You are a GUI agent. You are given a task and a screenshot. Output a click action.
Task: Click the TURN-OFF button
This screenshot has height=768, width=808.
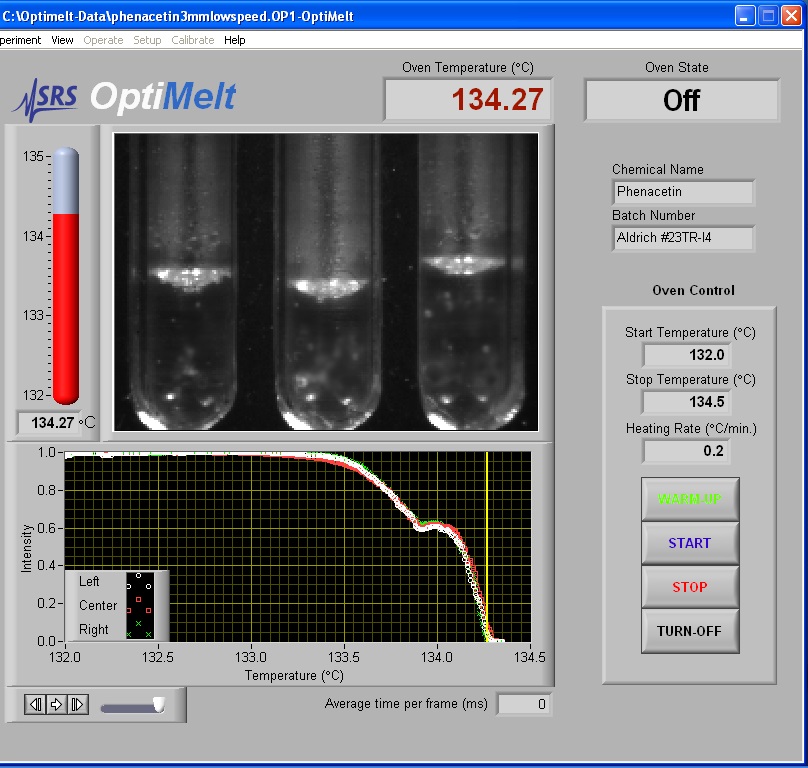coord(689,631)
